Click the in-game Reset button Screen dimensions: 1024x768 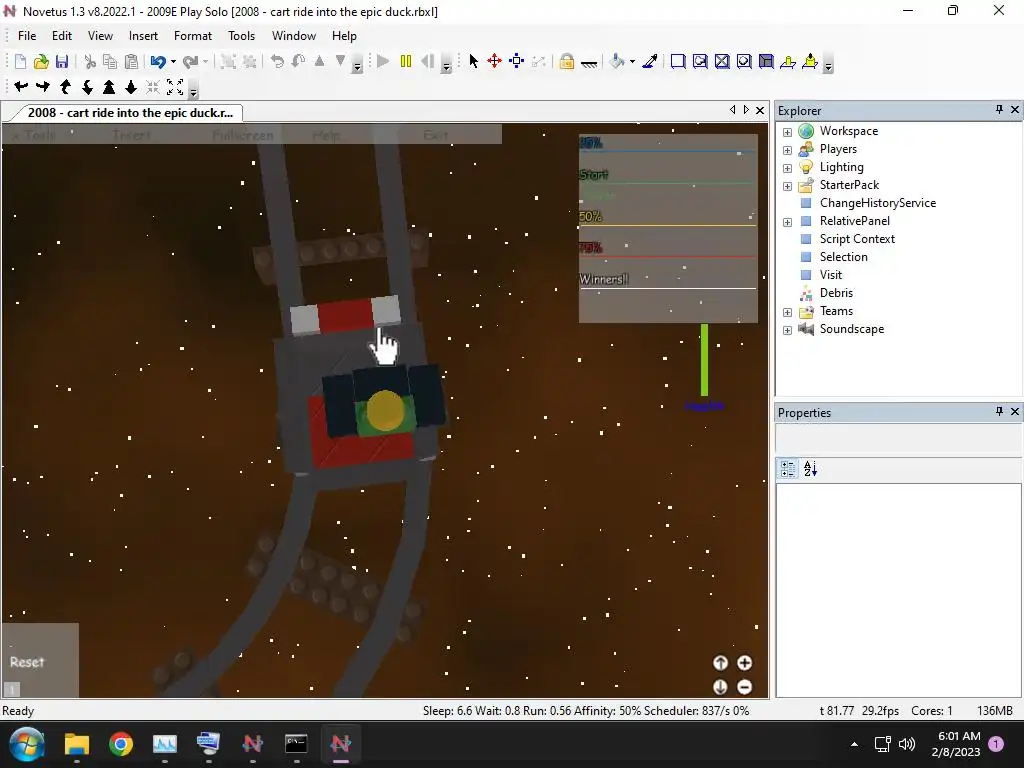(27, 662)
